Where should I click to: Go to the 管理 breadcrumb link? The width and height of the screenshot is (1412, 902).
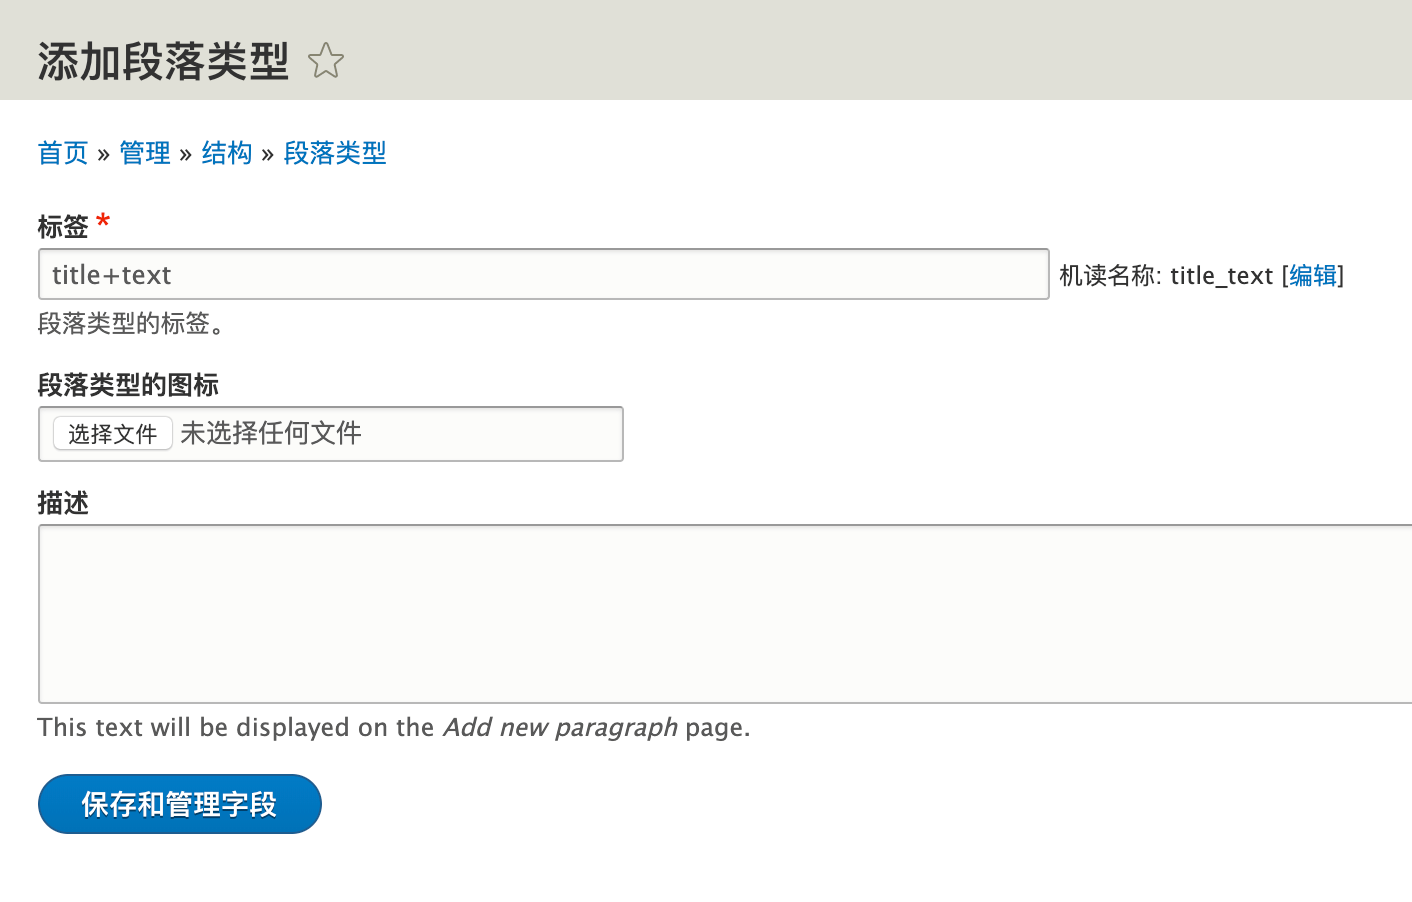coord(145,153)
